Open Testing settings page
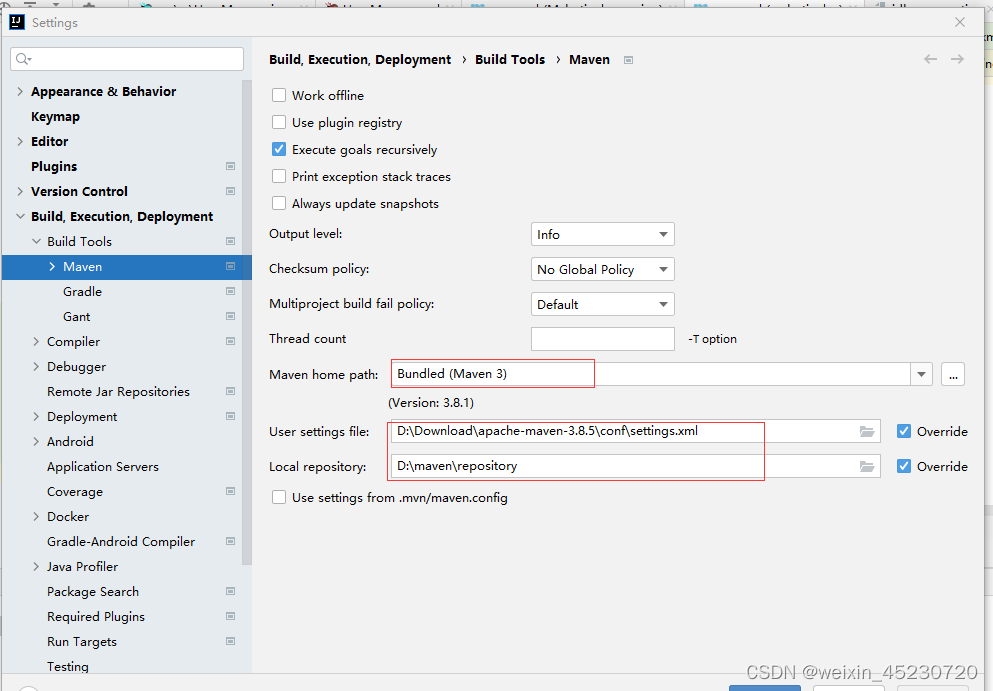The image size is (993, 691). coord(68,666)
